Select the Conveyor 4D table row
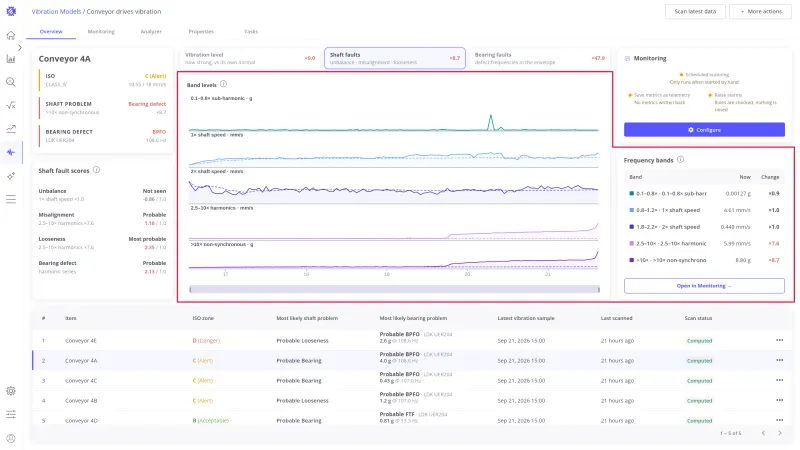This screenshot has width=800, height=450. 412,420
